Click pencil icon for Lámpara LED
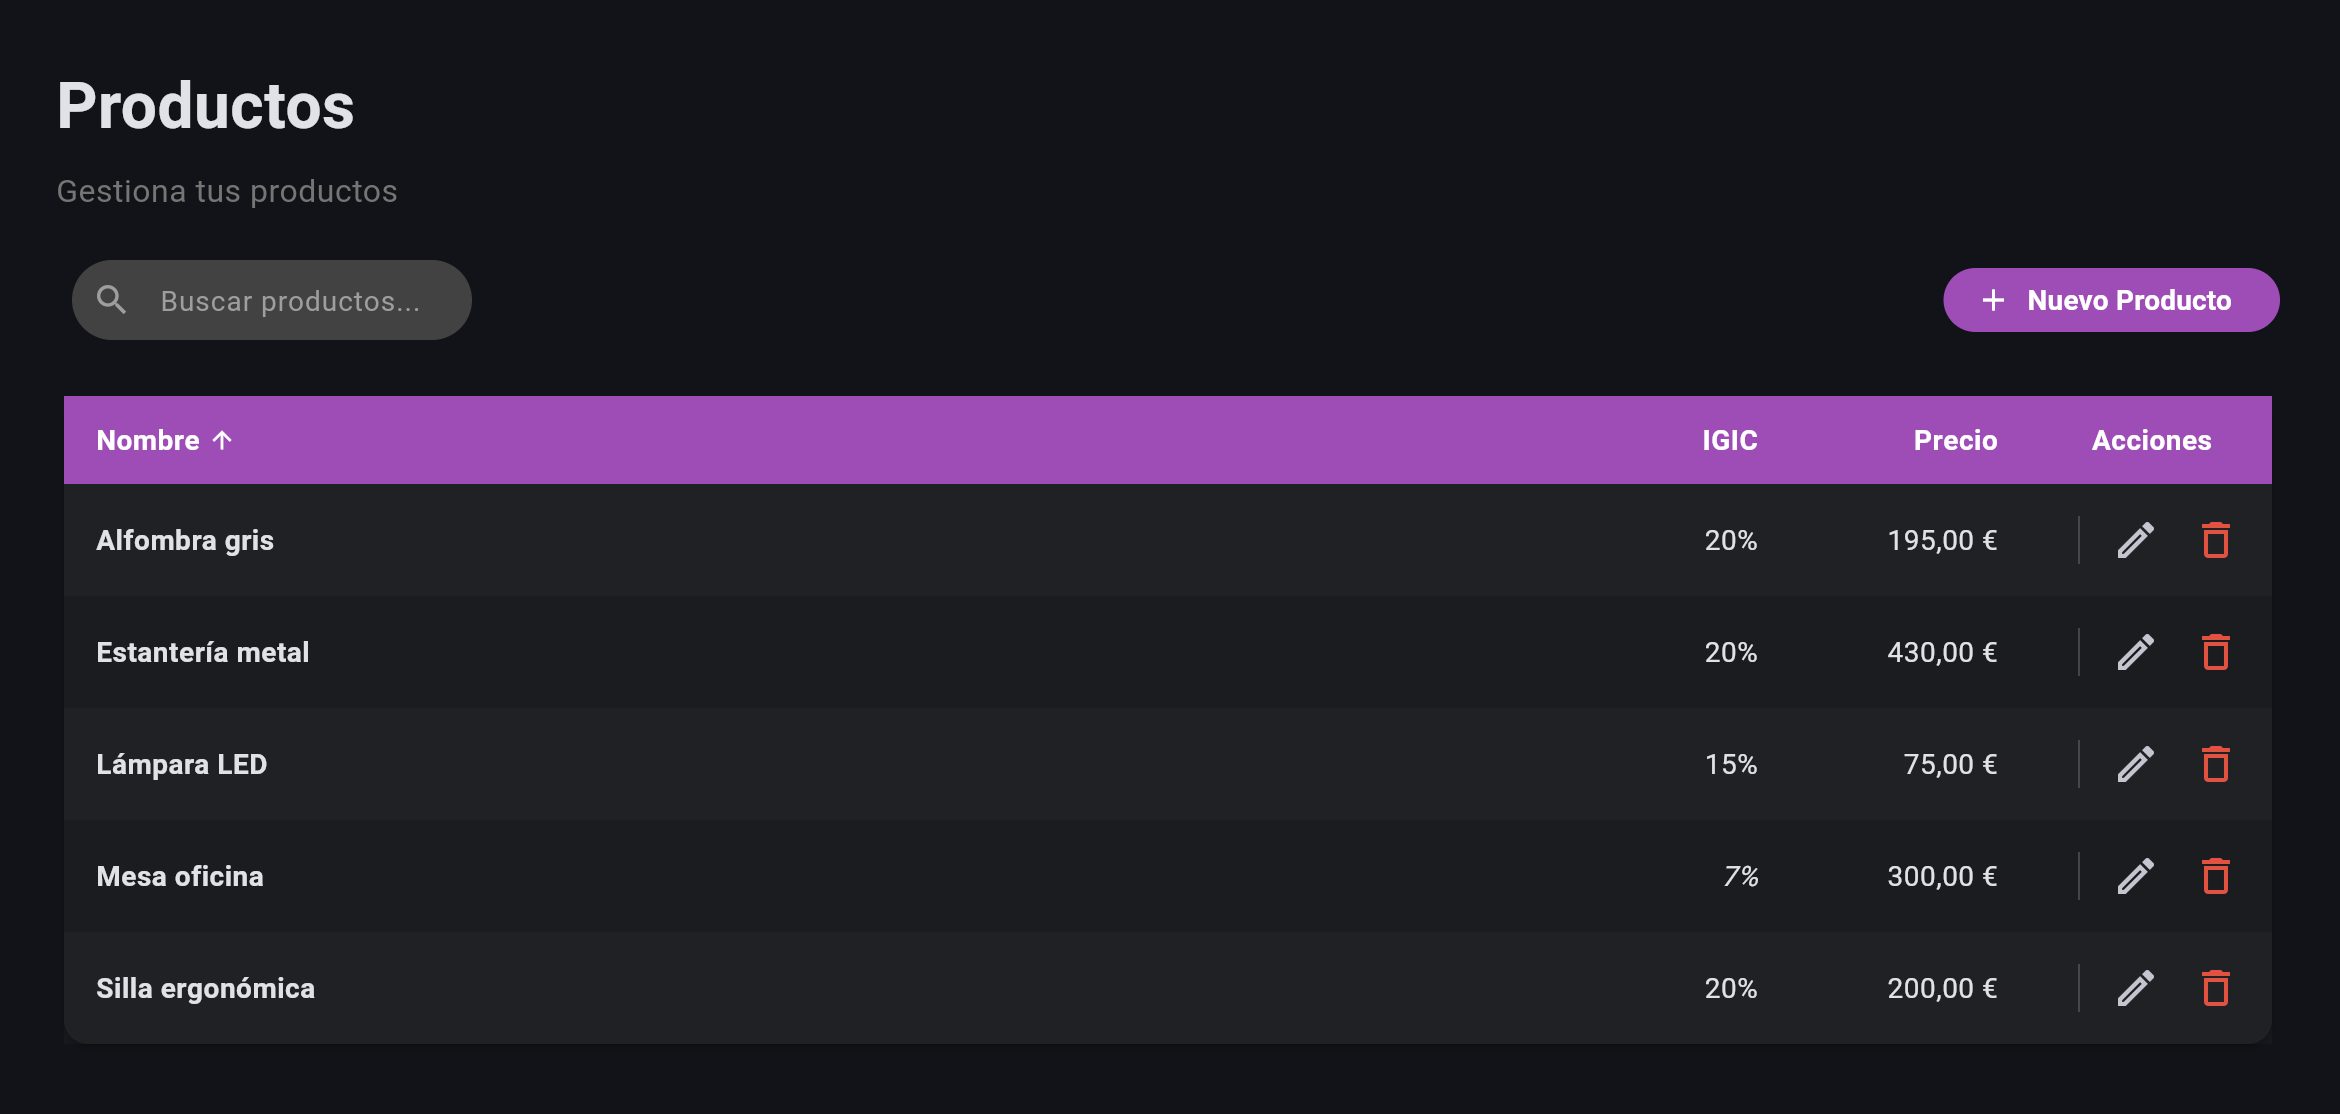 coord(2135,764)
